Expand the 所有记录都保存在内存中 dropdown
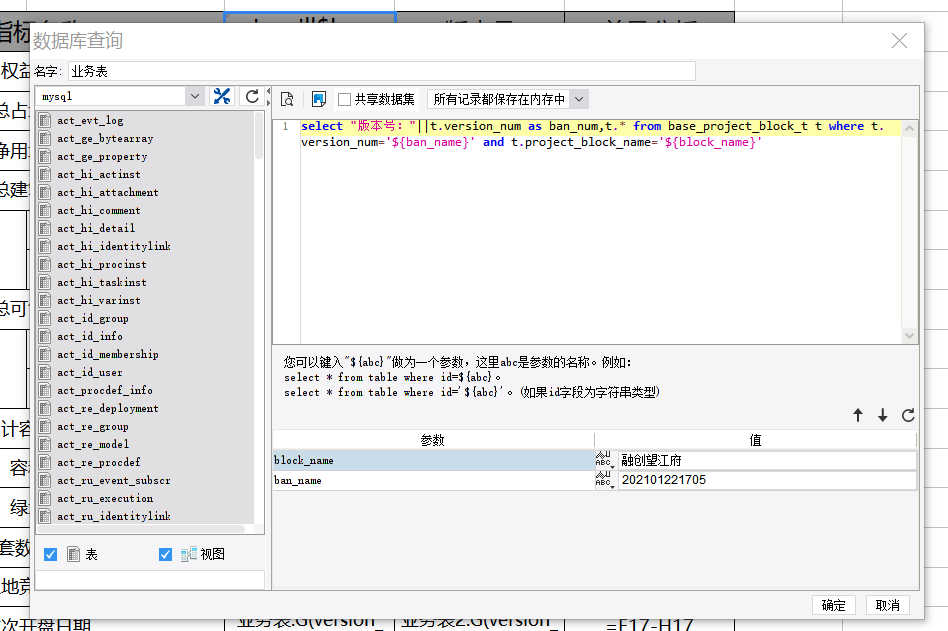This screenshot has height=631, width=948. pyautogui.click(x=578, y=99)
